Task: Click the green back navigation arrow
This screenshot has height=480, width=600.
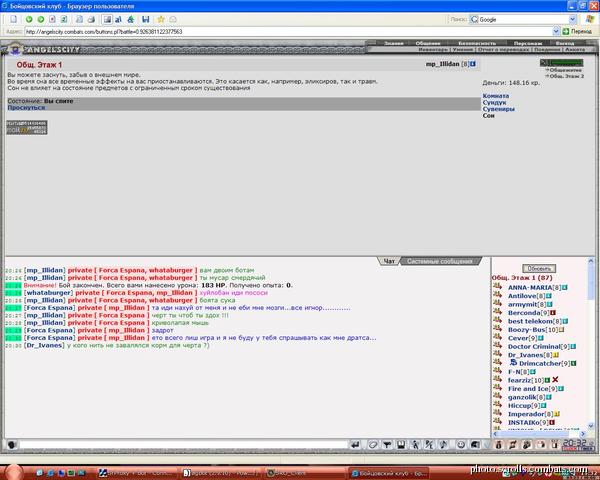Action: (x=29, y=19)
